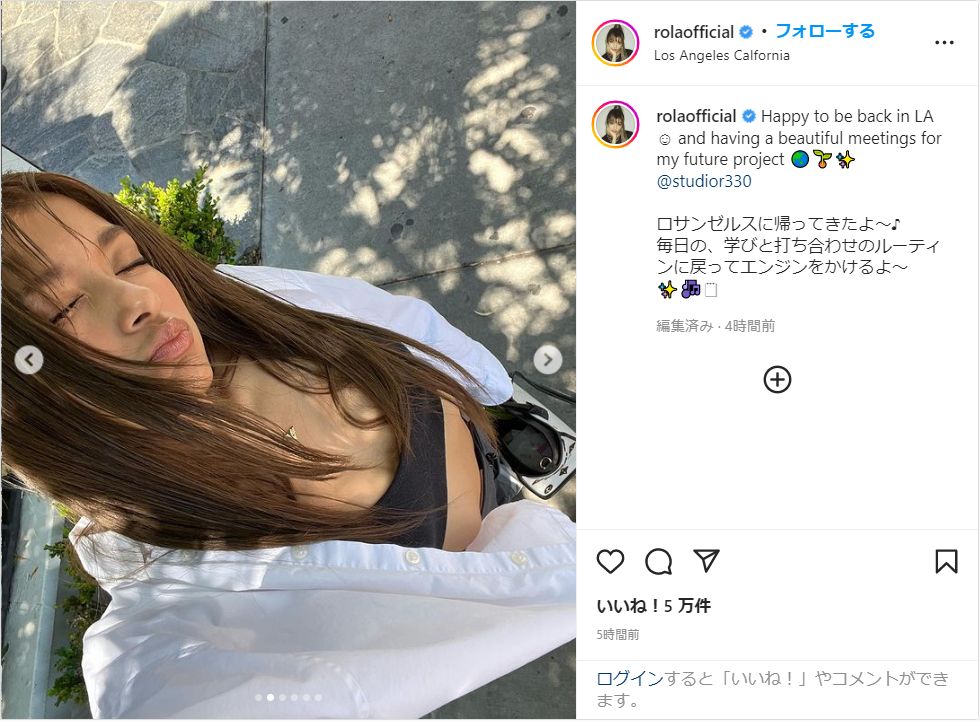Open comments with the speech bubble icon

tap(658, 561)
